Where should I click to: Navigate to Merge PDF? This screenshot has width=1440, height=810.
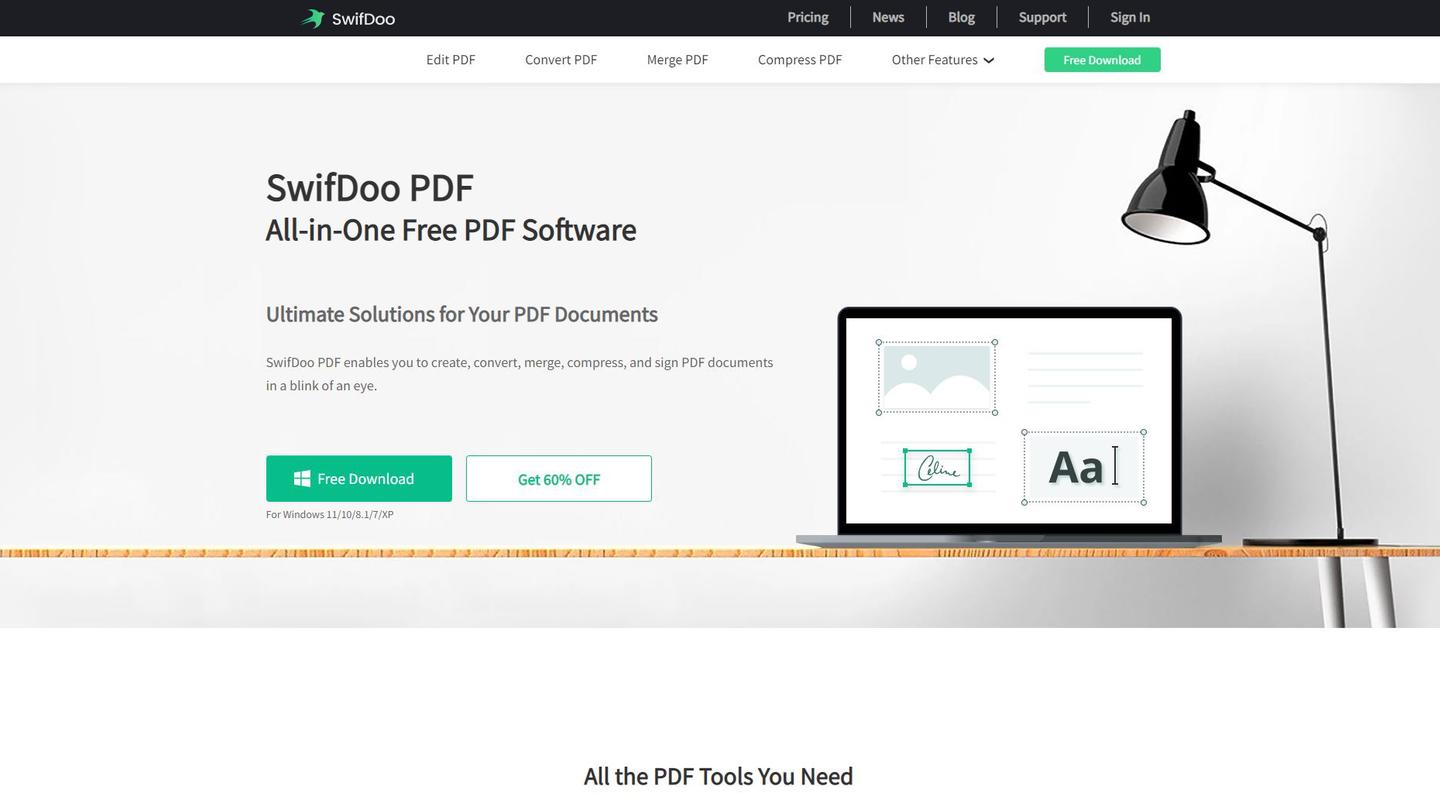(x=677, y=60)
